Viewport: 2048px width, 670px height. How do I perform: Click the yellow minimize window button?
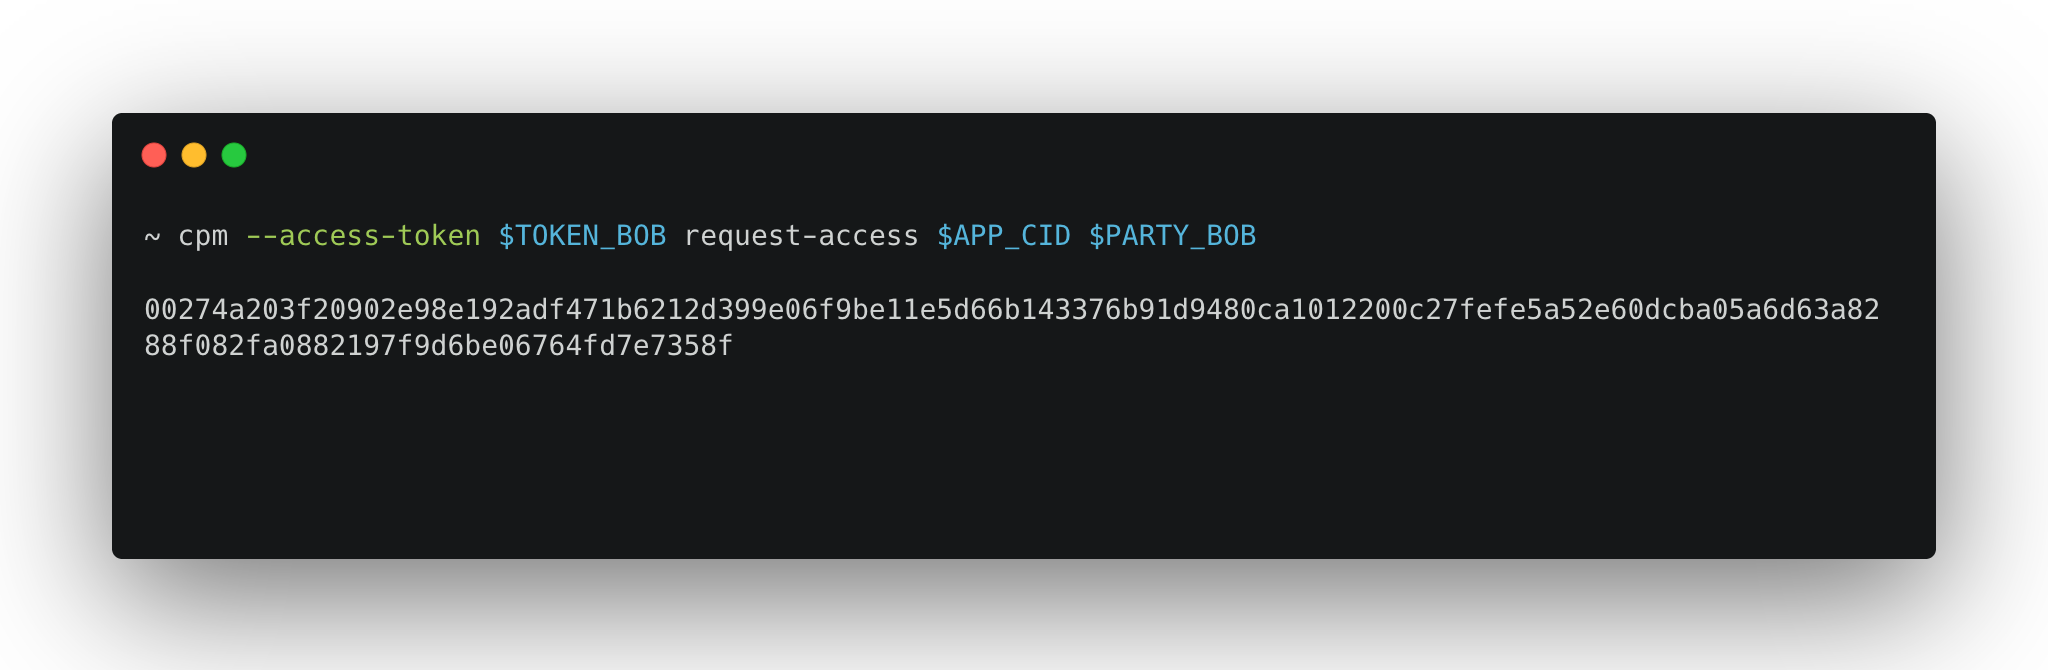coord(194,155)
